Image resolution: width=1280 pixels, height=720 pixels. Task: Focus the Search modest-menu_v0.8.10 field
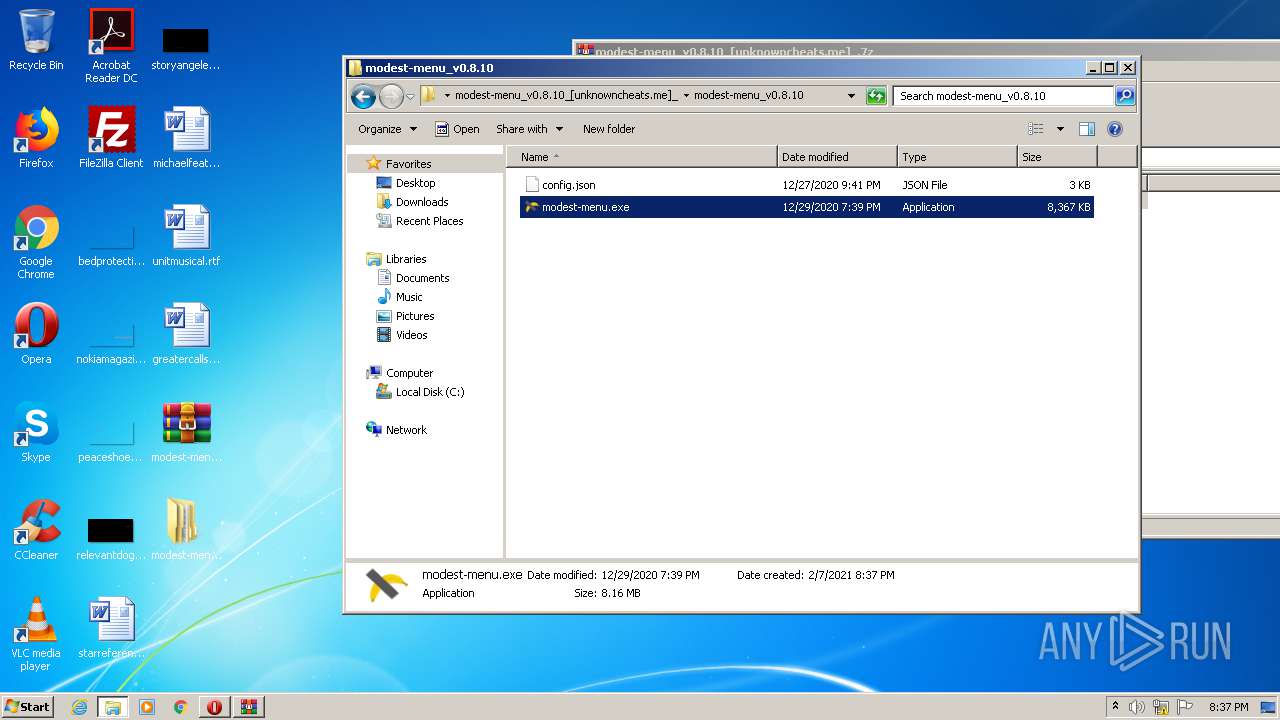(x=1003, y=96)
